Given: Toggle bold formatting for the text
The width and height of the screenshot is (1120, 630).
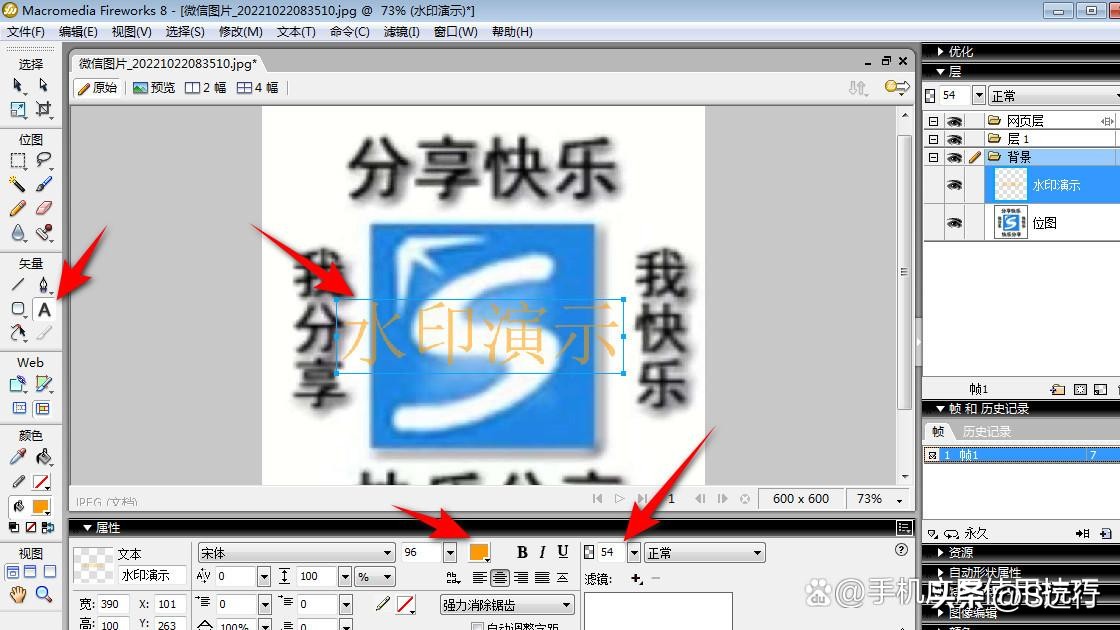Looking at the screenshot, I should [522, 550].
